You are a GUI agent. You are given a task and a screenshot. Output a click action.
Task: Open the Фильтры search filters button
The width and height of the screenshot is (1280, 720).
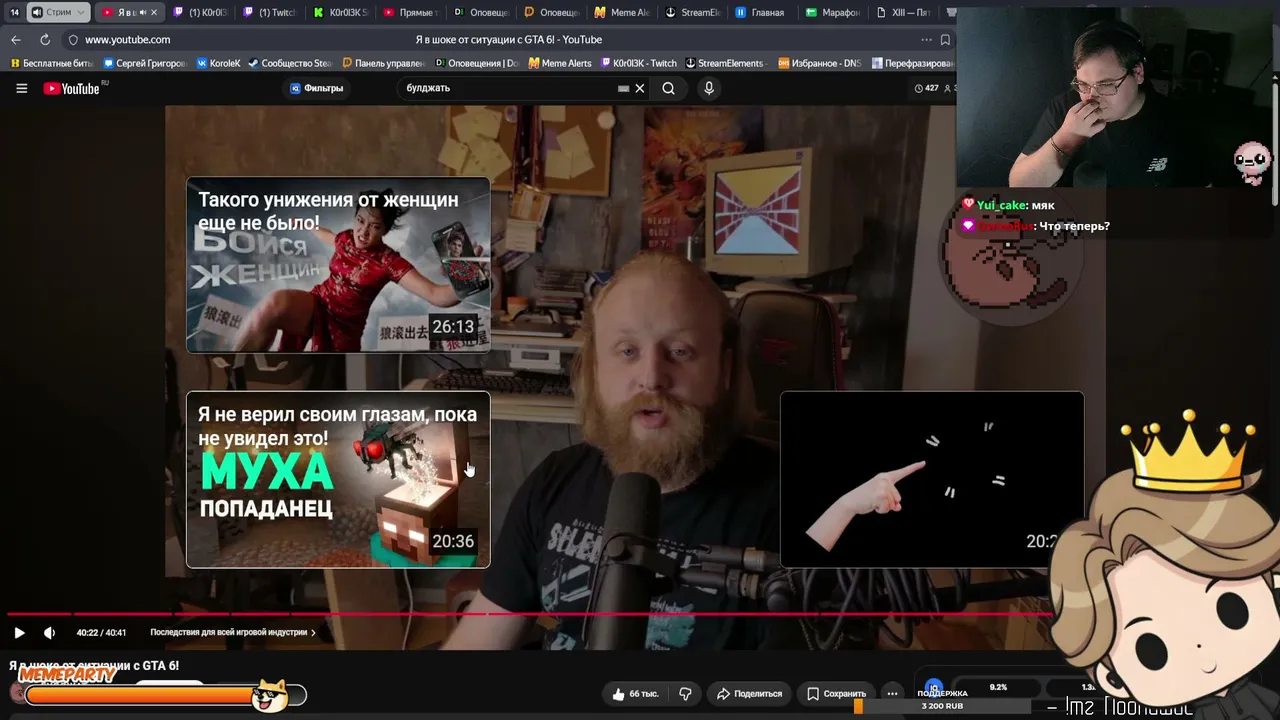[316, 88]
